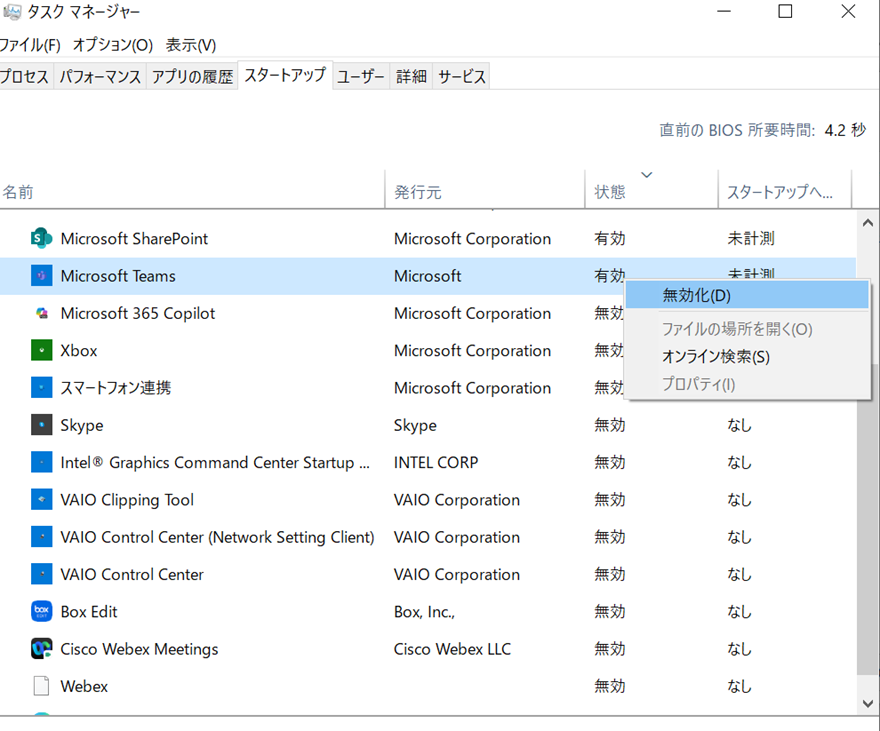This screenshot has height=731, width=880.
Task: Maximize the Task Manager window
Action: point(785,11)
